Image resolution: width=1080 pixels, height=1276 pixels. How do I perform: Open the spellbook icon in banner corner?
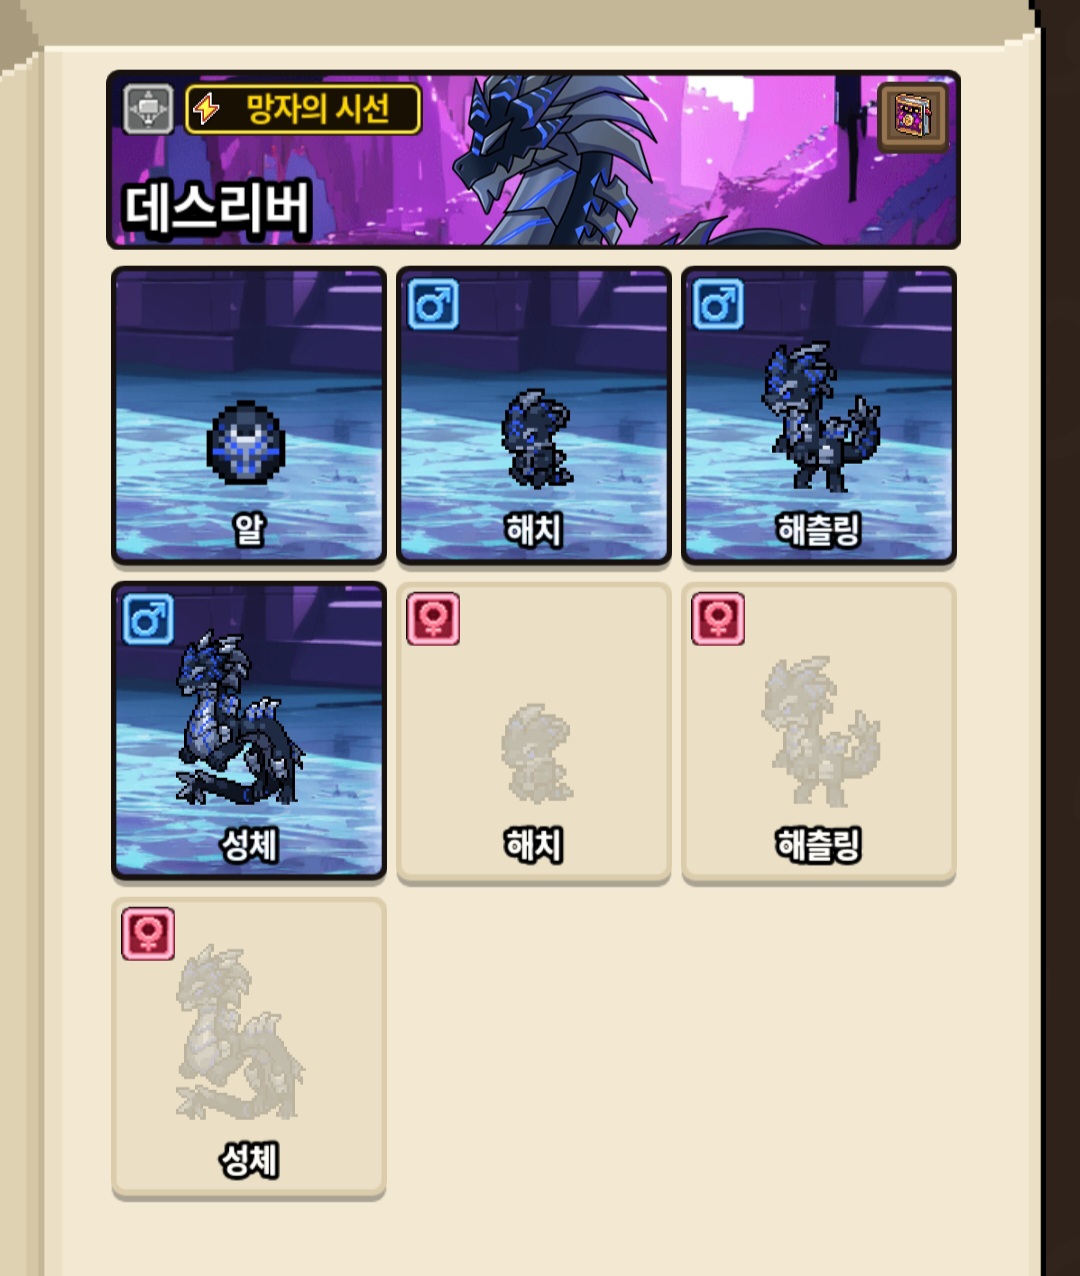click(913, 118)
